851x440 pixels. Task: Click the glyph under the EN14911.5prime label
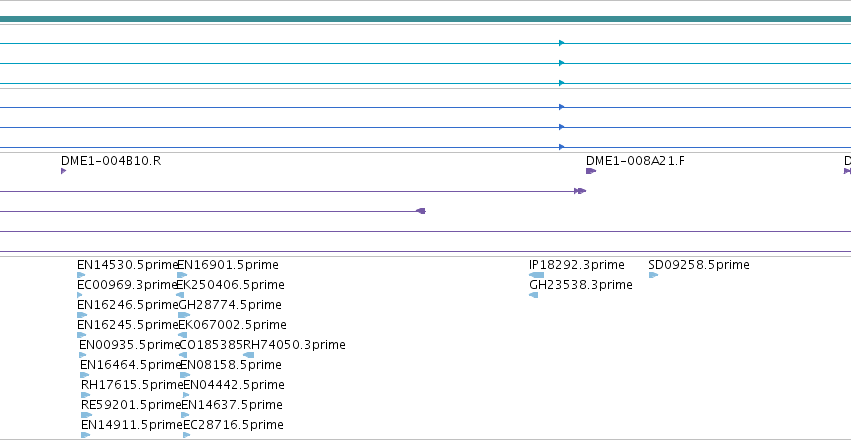point(86,435)
